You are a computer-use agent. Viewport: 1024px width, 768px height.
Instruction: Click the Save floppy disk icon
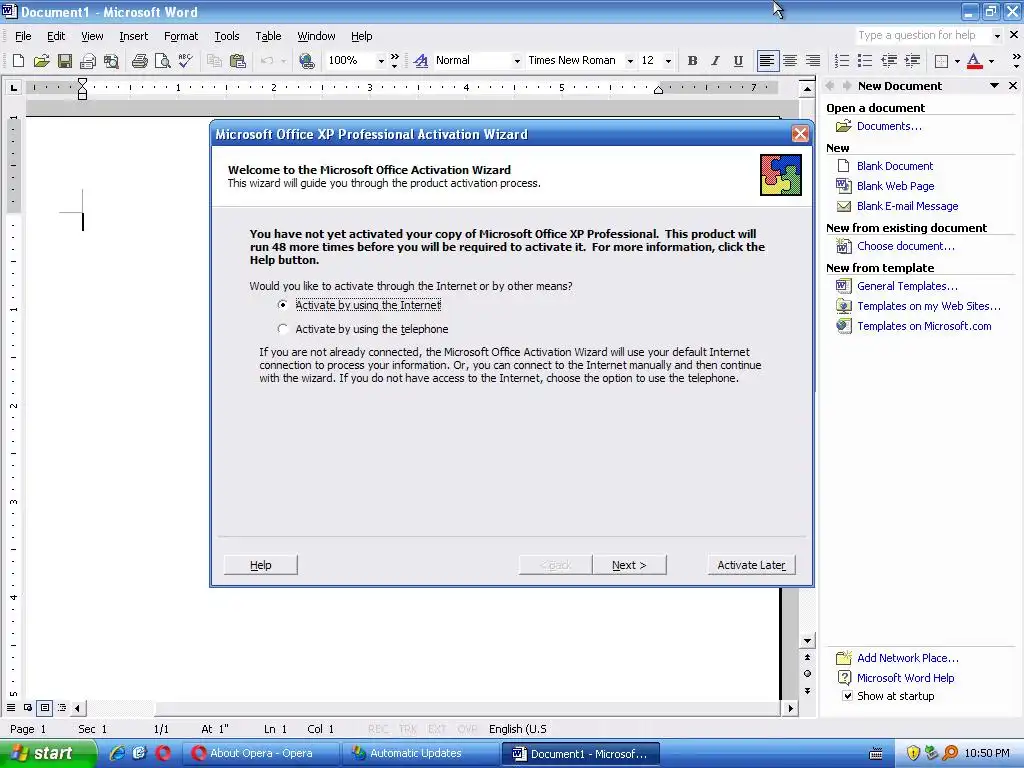[x=65, y=61]
